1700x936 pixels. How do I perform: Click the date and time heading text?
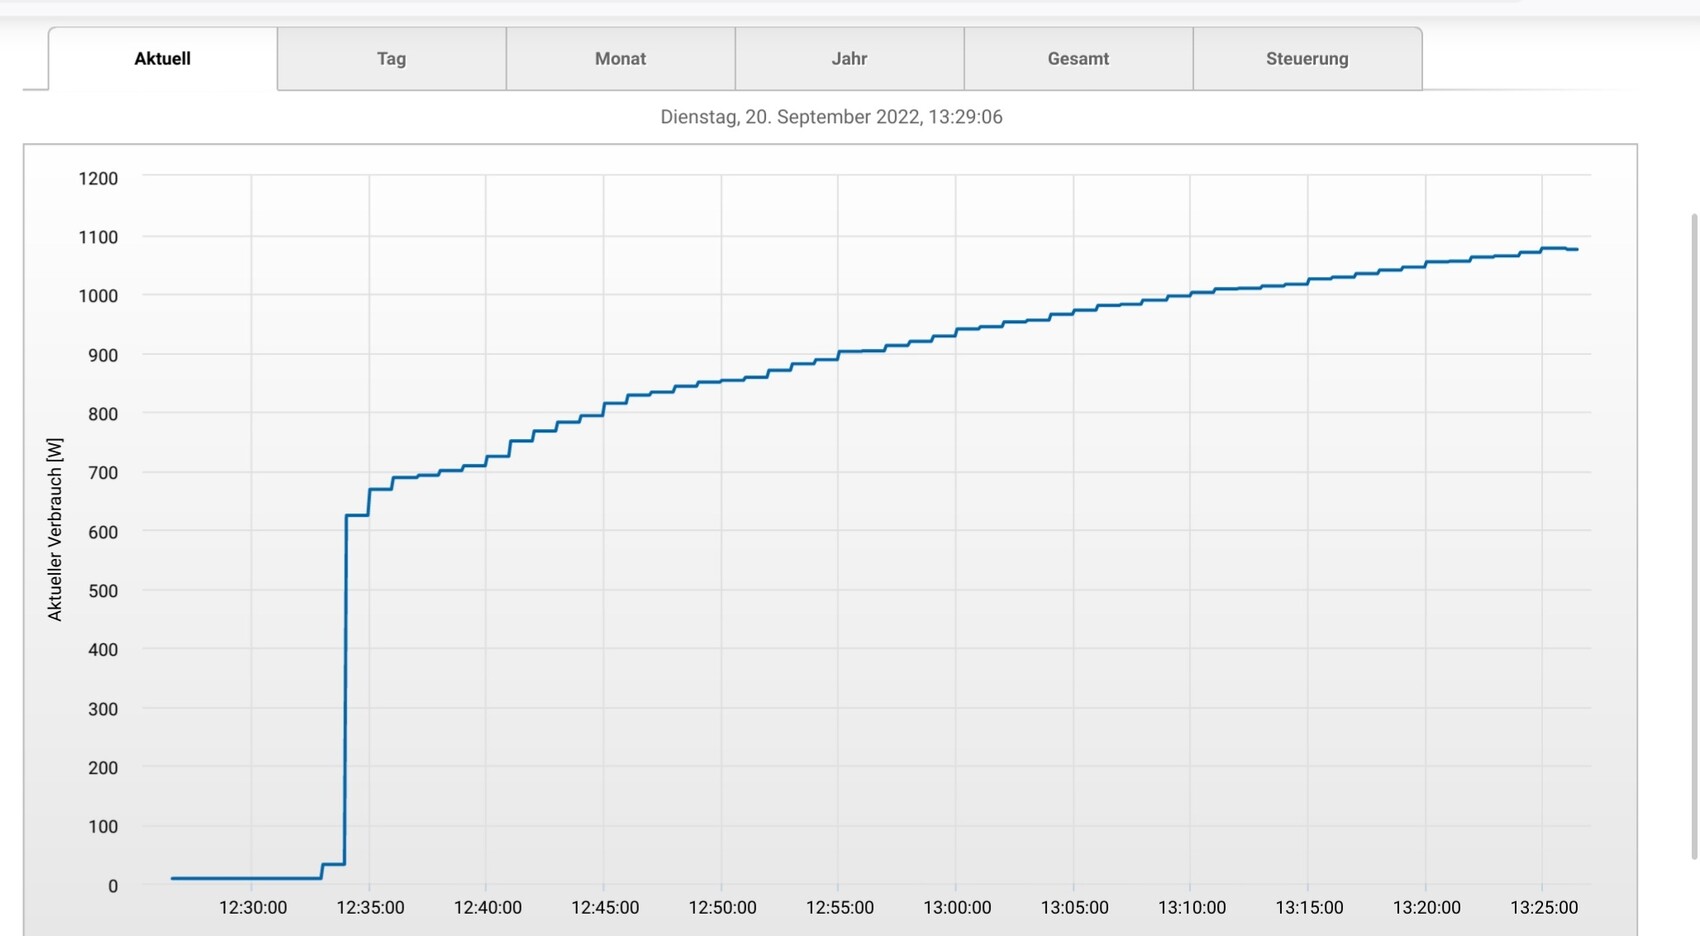coord(831,117)
